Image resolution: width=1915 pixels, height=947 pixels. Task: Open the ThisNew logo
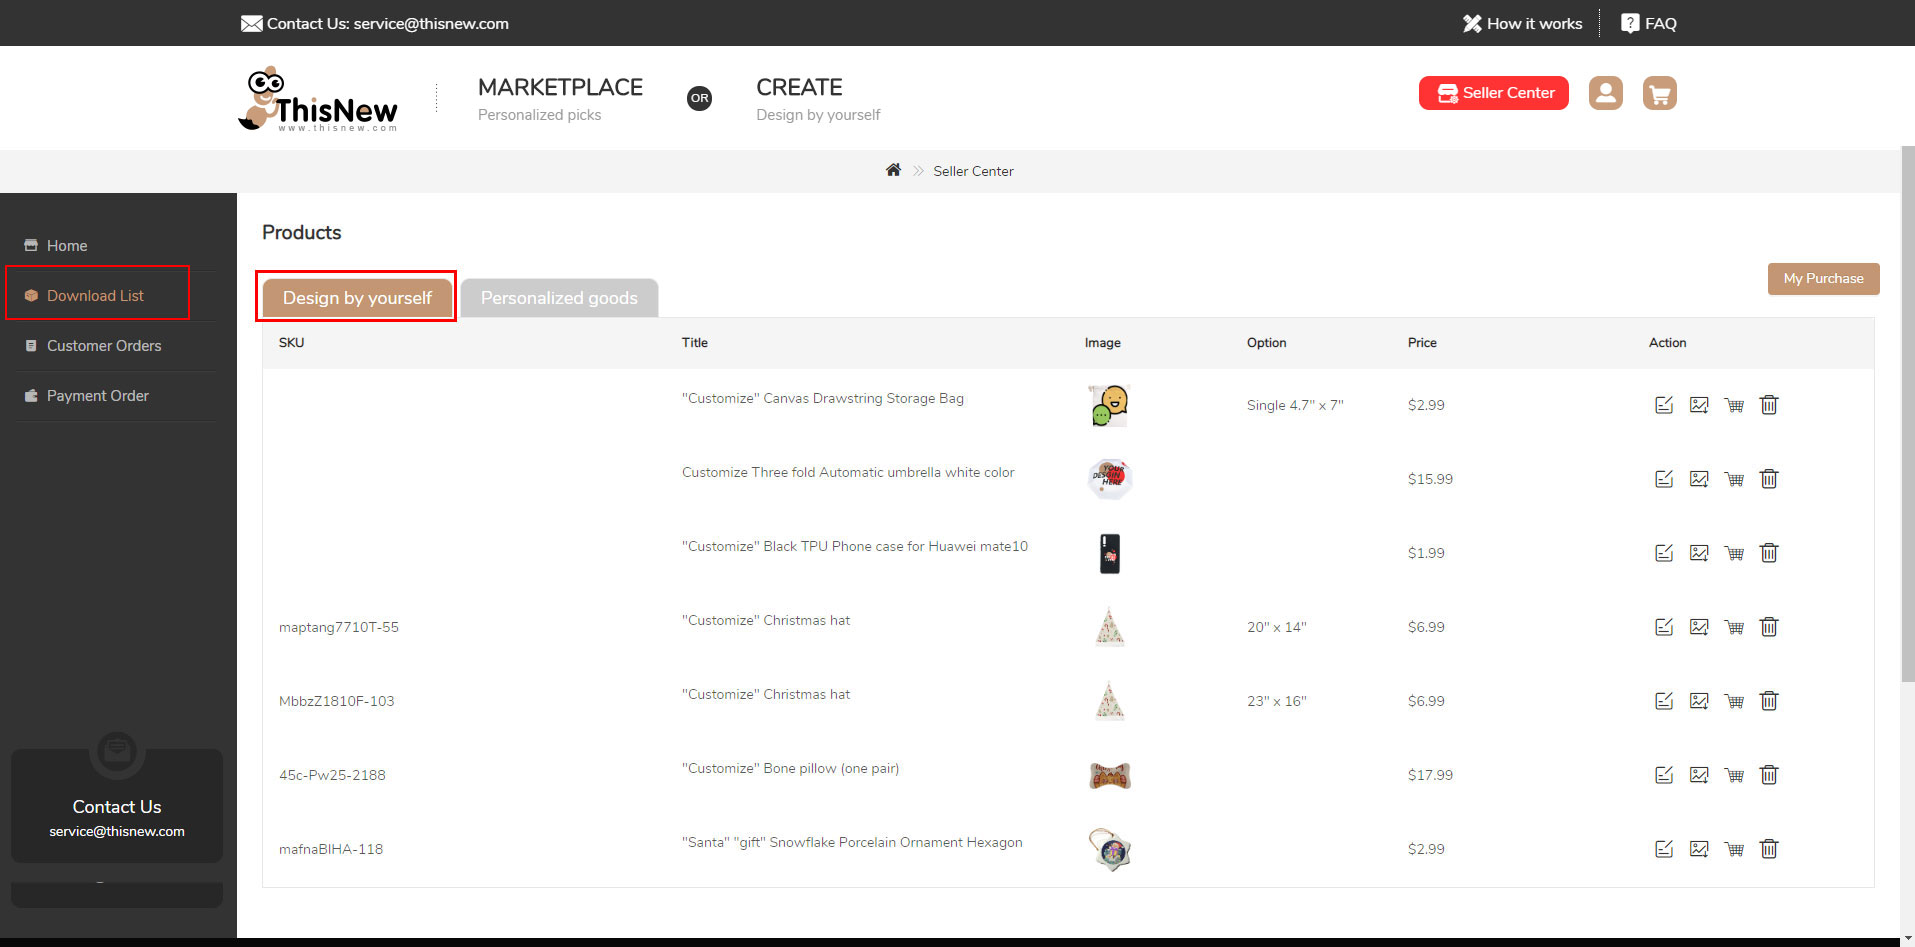[318, 98]
